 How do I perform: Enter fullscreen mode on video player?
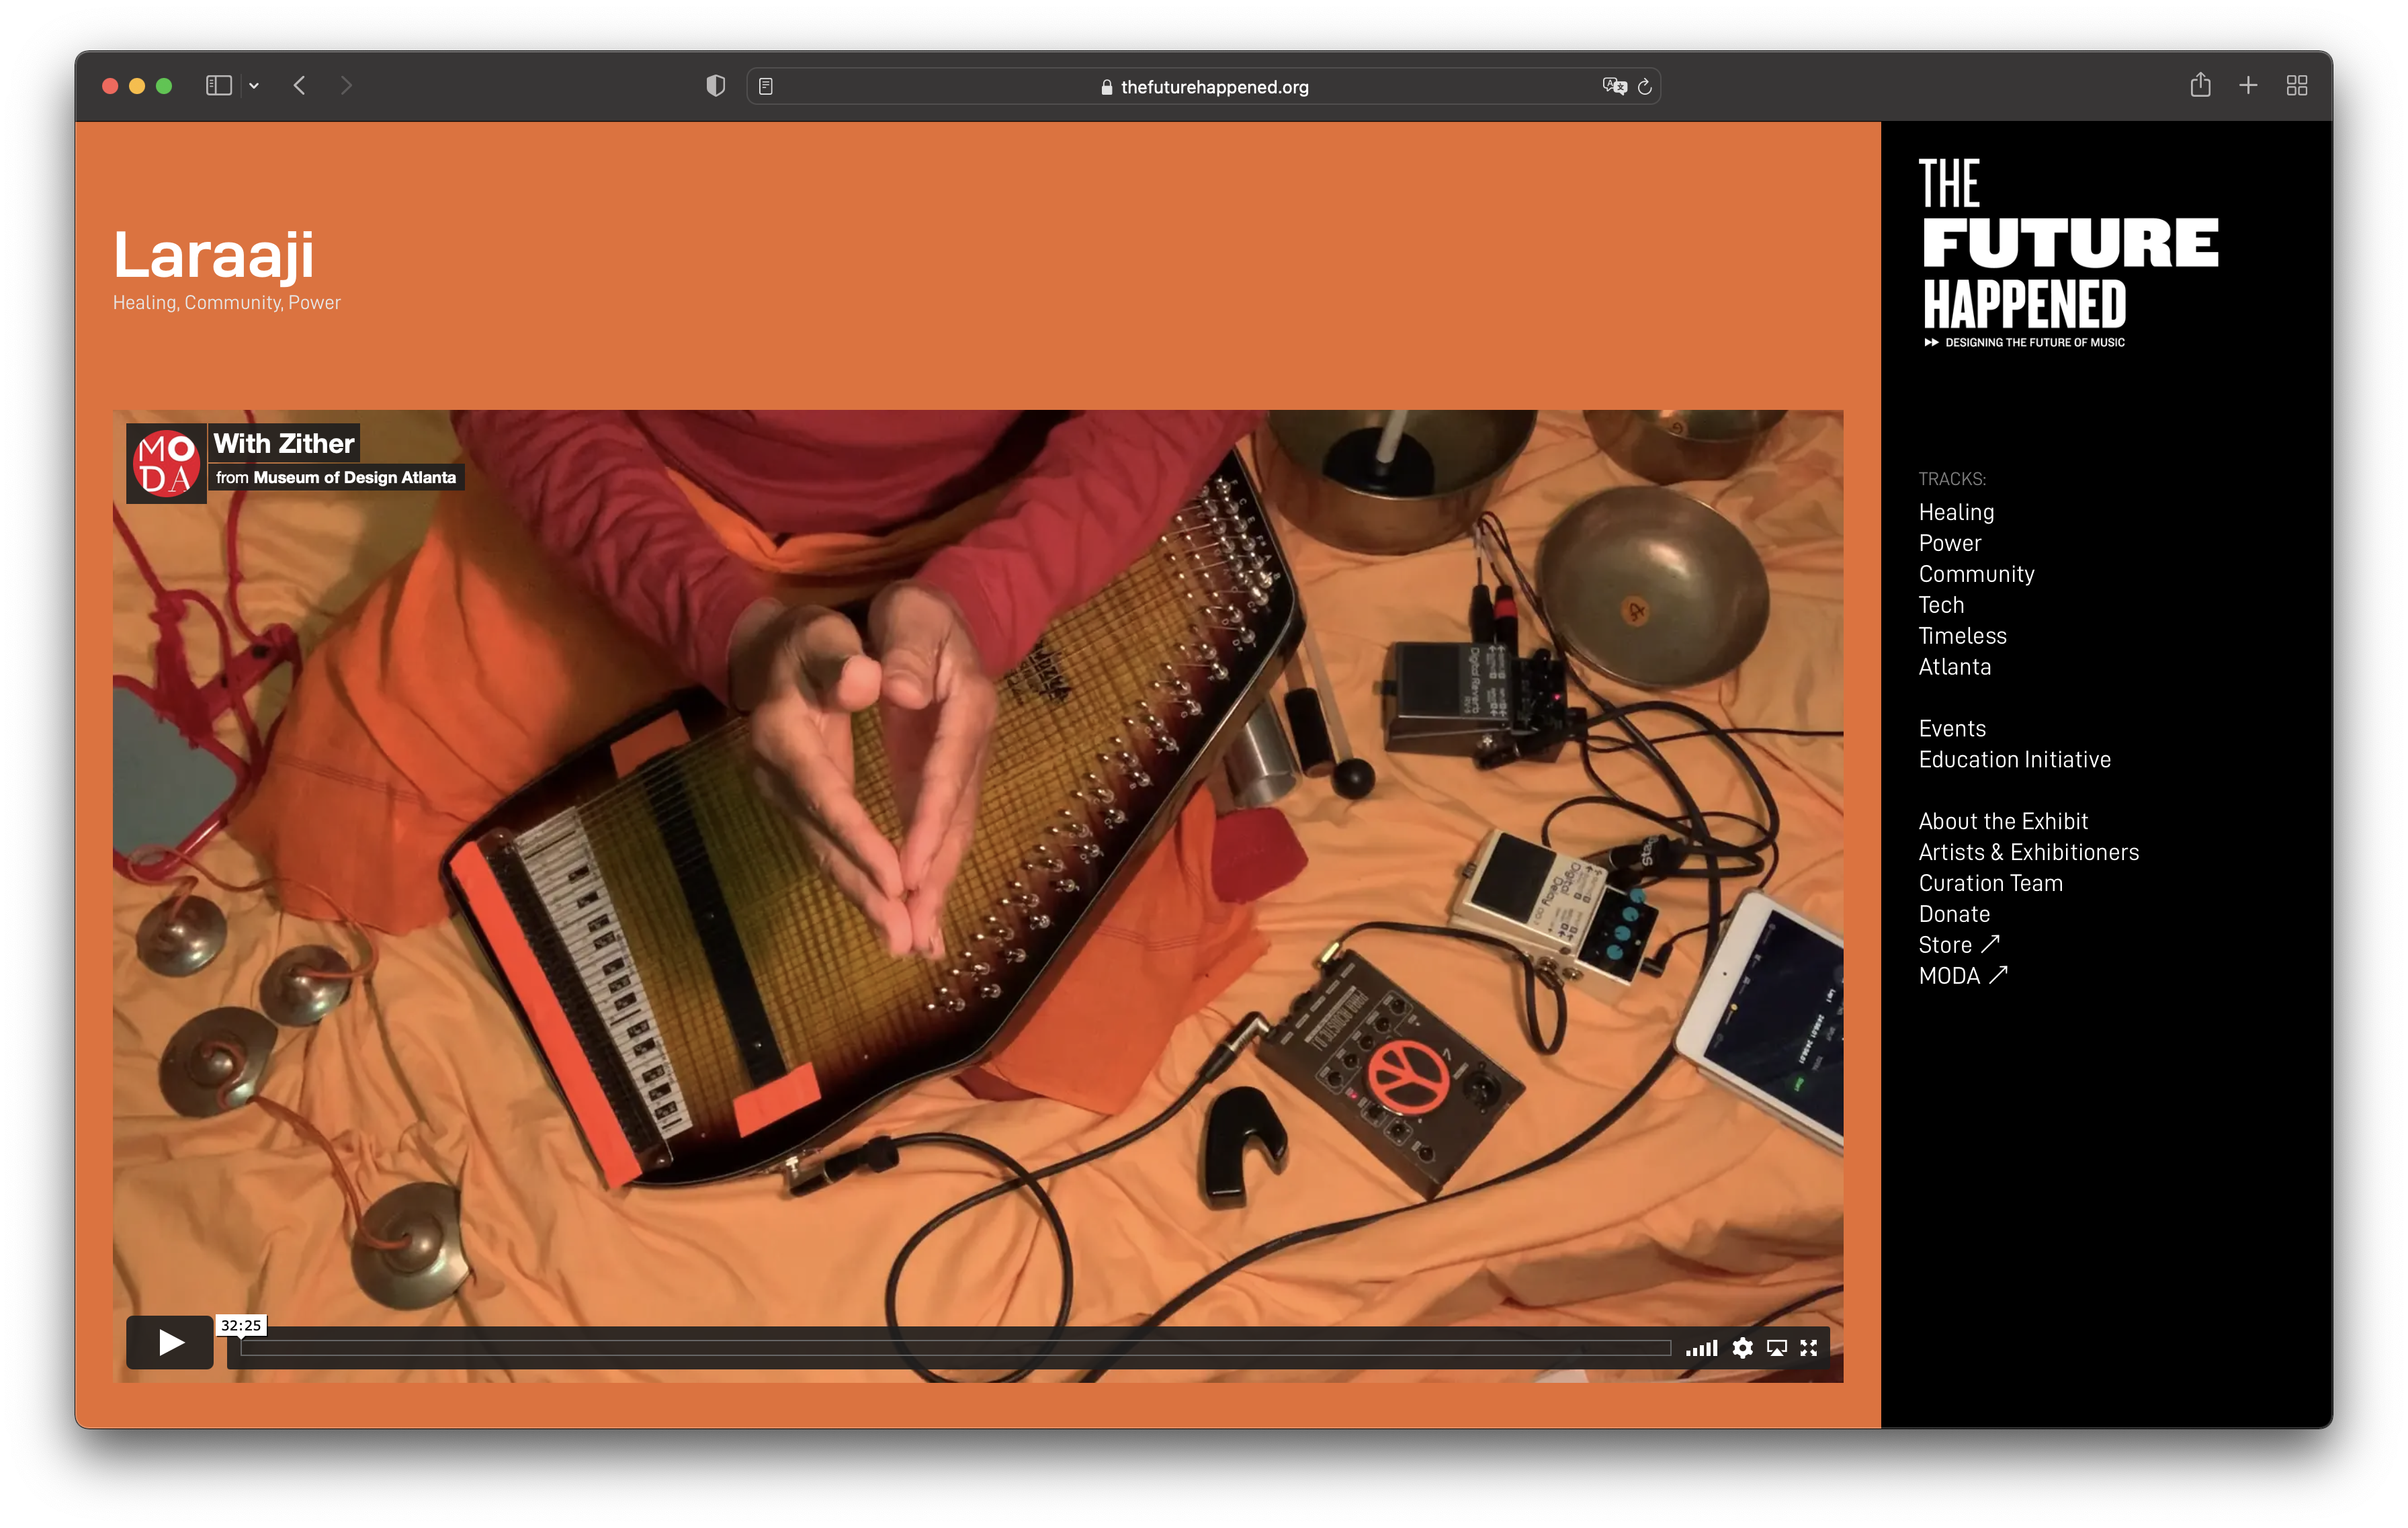[x=1808, y=1348]
